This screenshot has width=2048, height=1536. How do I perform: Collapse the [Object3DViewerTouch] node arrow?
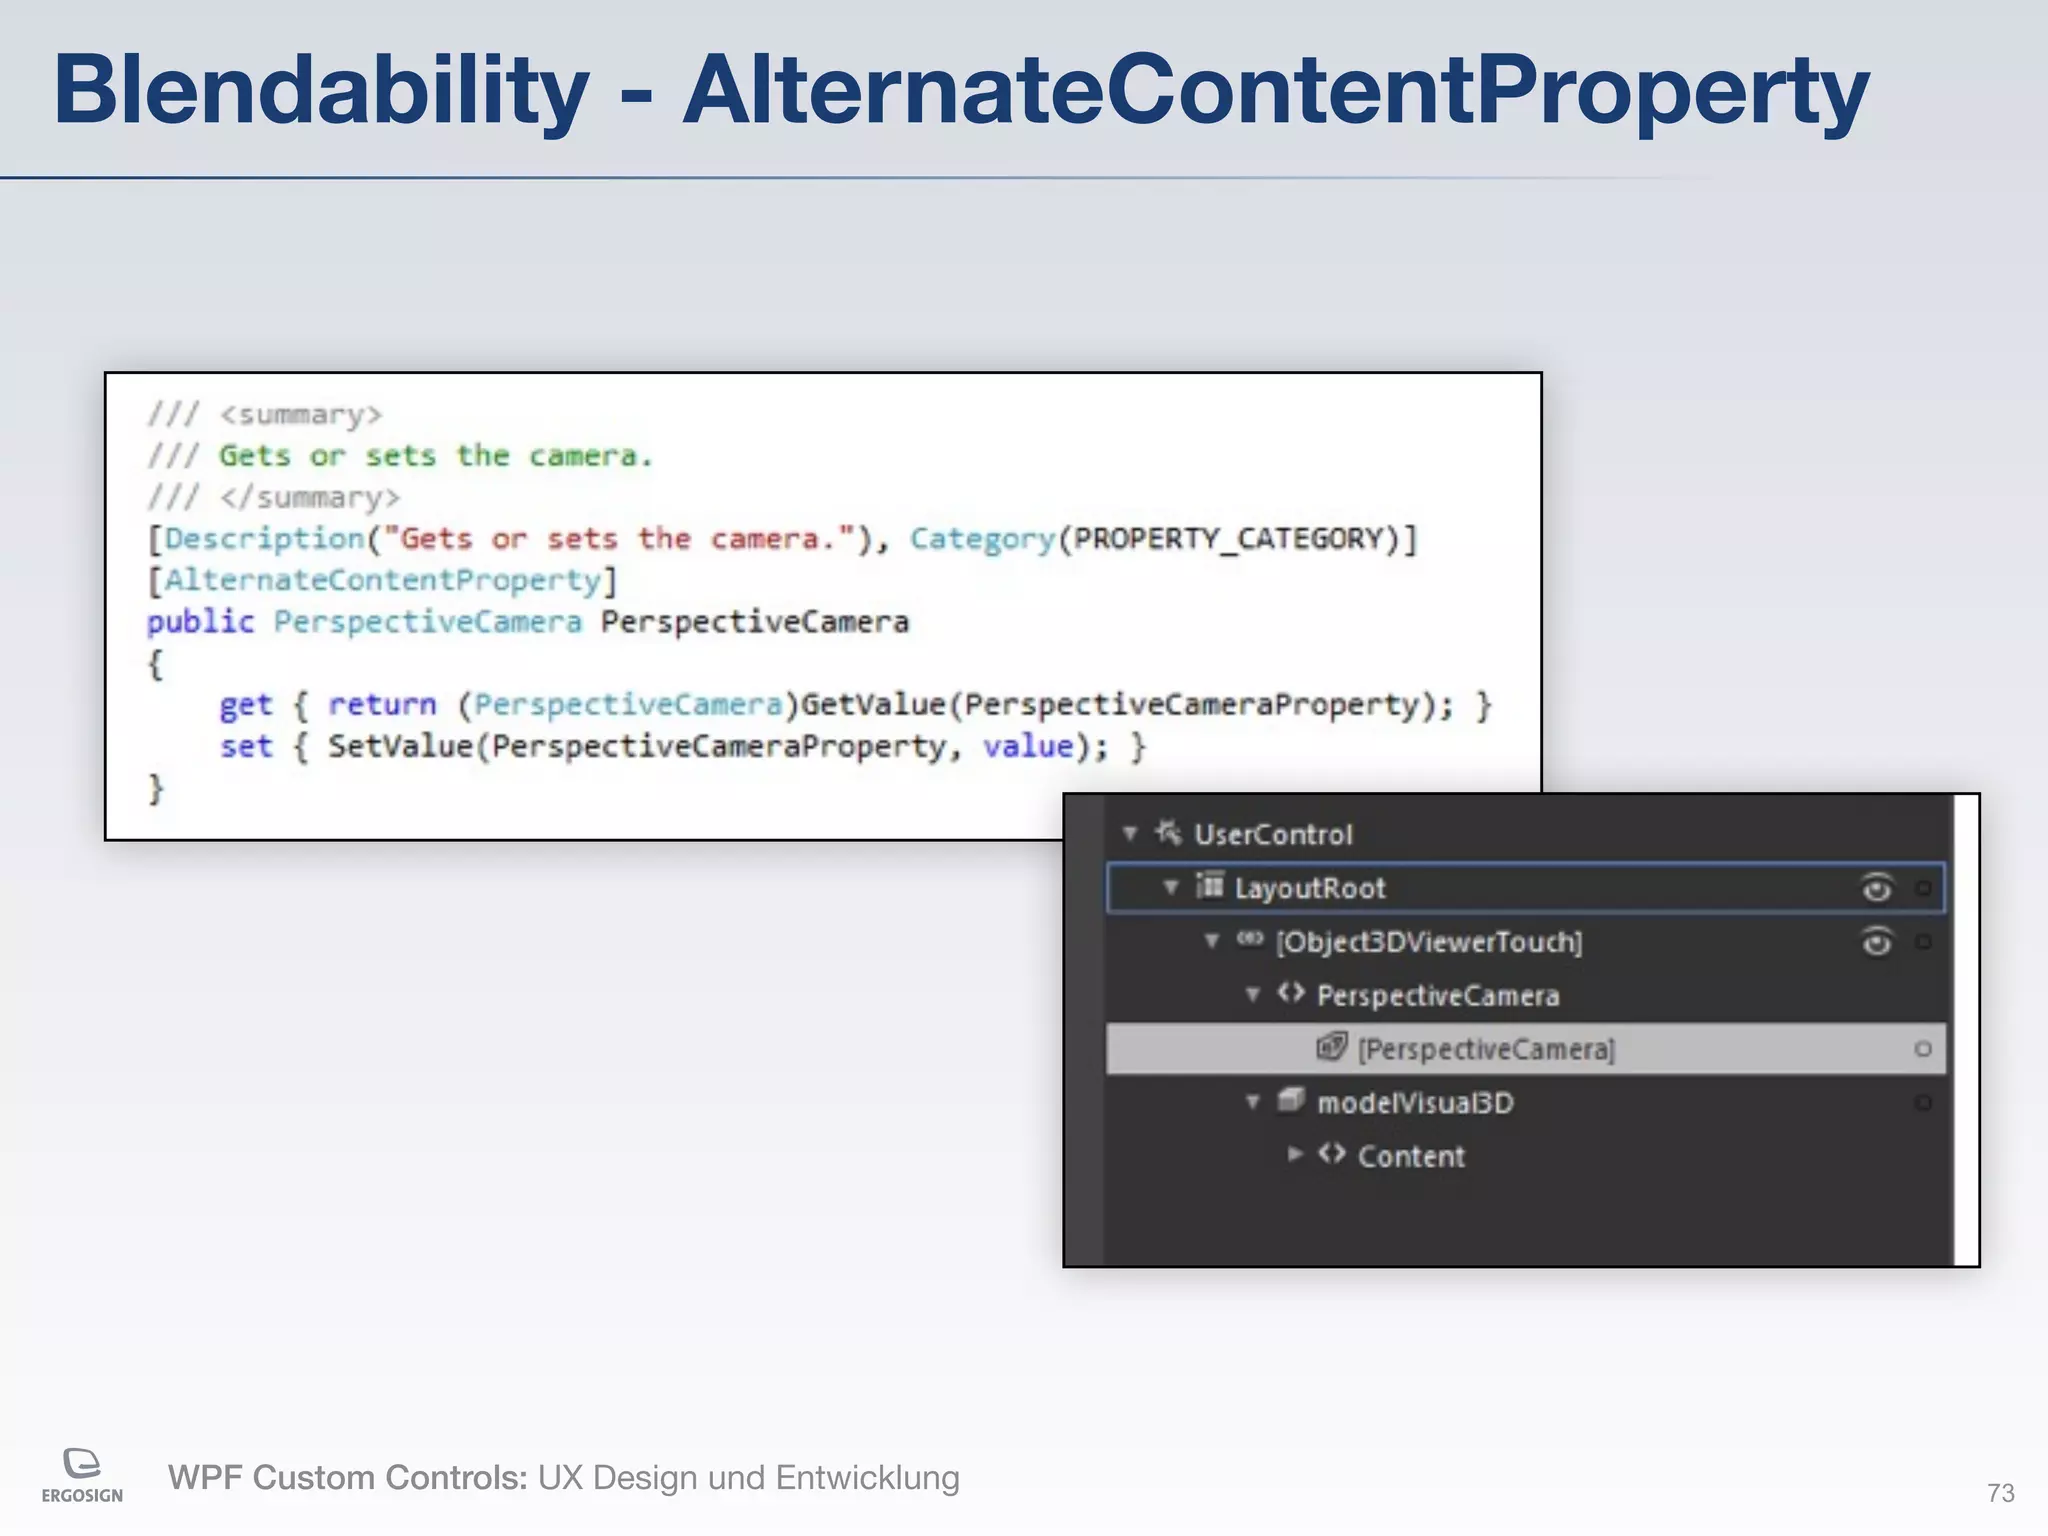[1212, 941]
